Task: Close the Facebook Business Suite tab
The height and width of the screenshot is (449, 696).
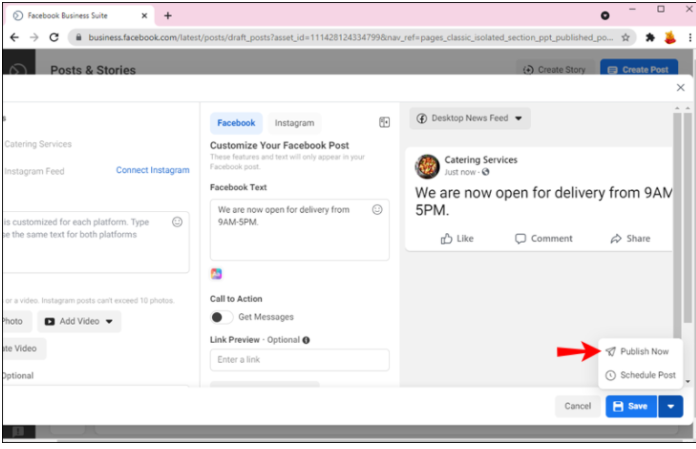Action: tap(144, 16)
